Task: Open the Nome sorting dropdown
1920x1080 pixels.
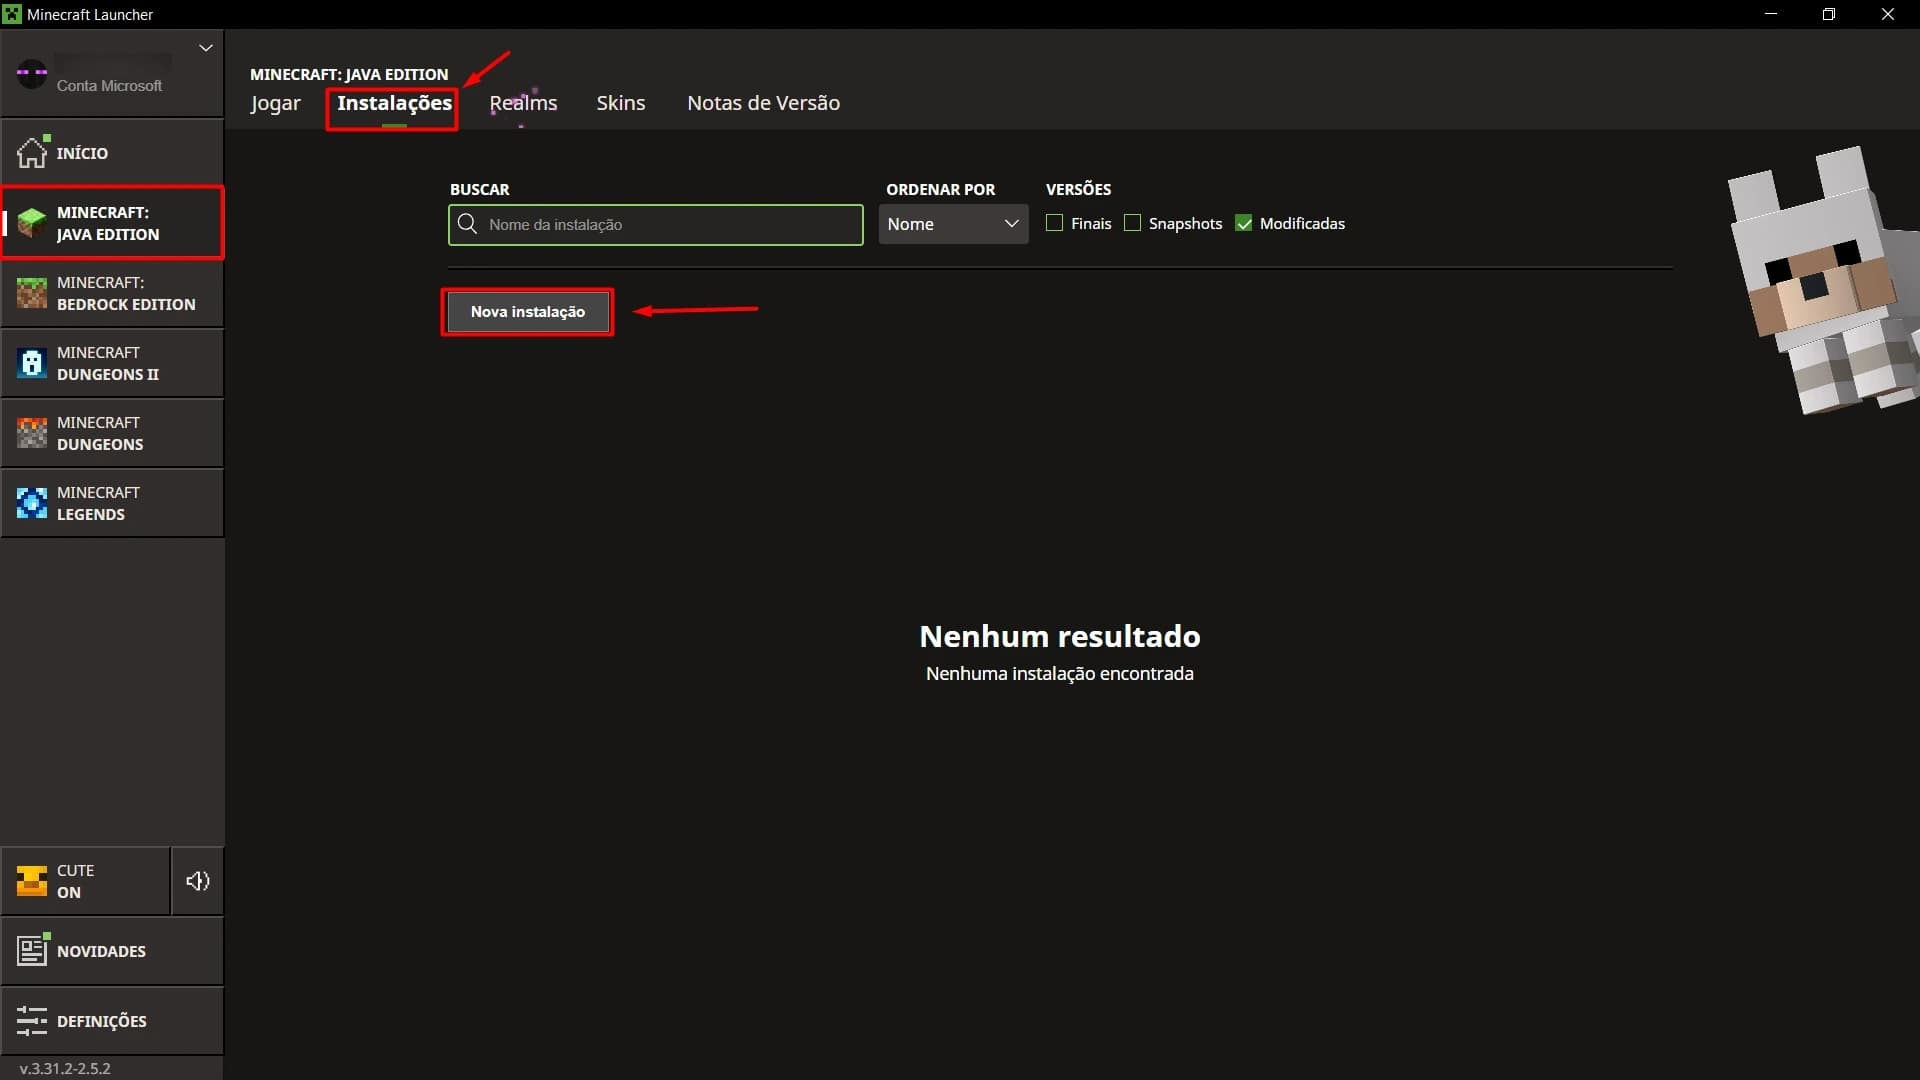Action: 952,224
